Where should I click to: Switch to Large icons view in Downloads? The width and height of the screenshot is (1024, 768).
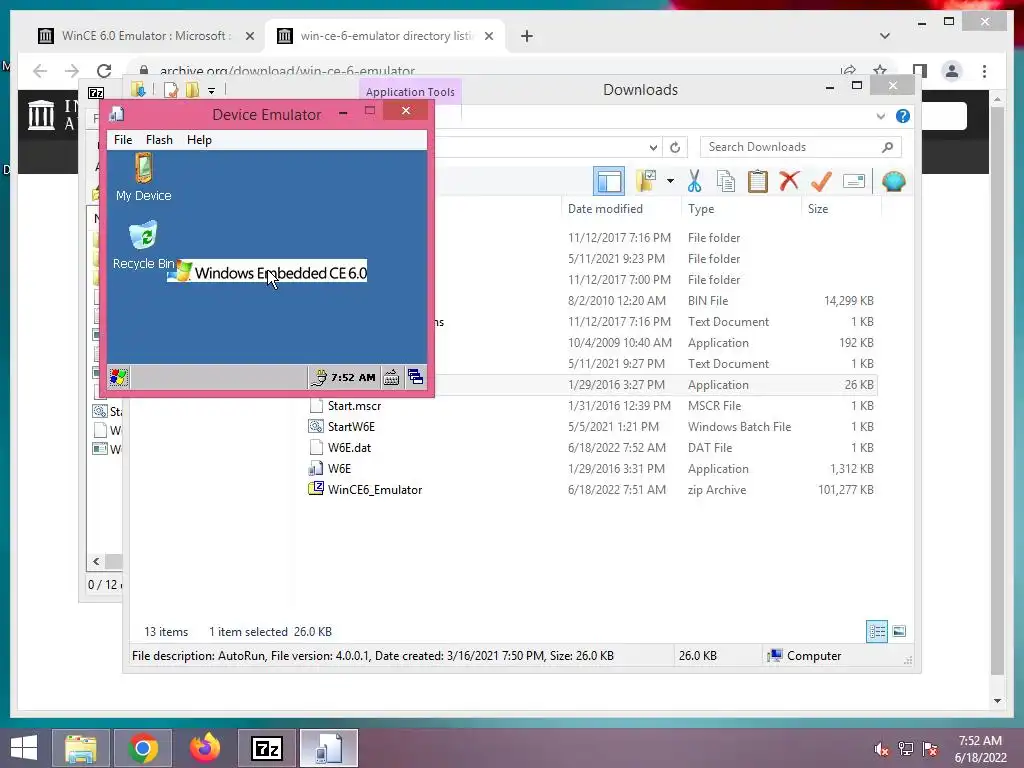pyautogui.click(x=899, y=631)
